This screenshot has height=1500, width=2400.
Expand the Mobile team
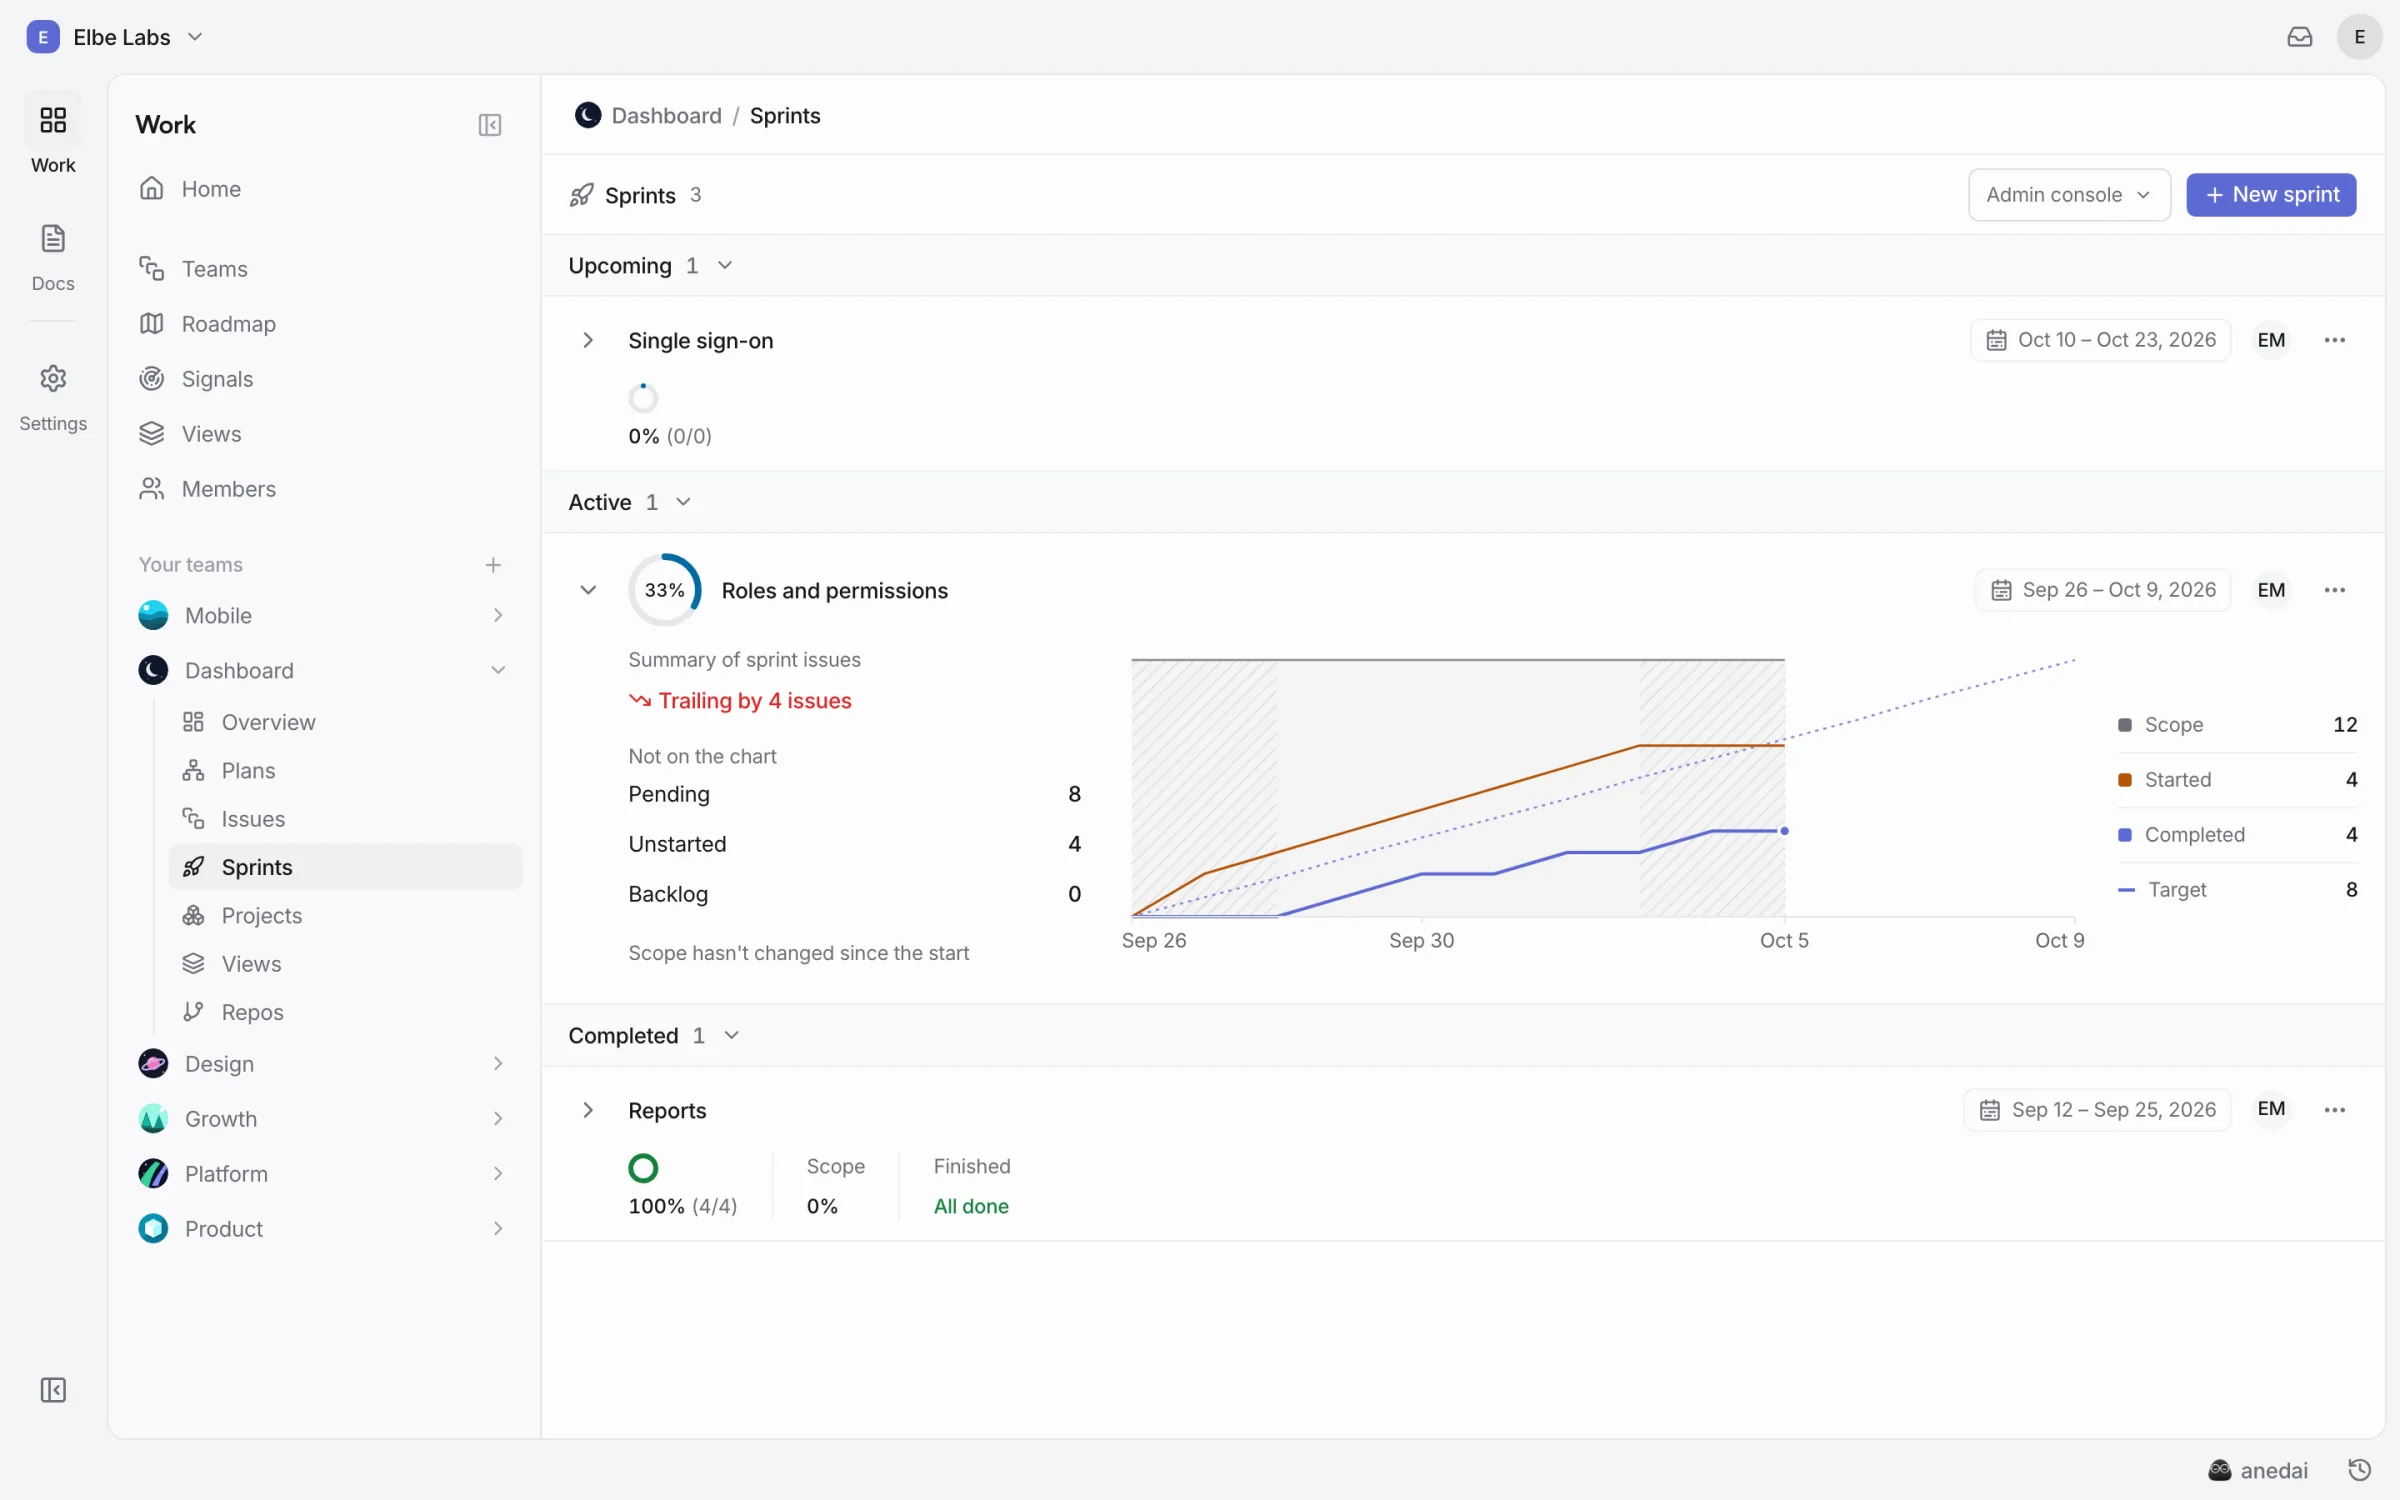pos(497,615)
